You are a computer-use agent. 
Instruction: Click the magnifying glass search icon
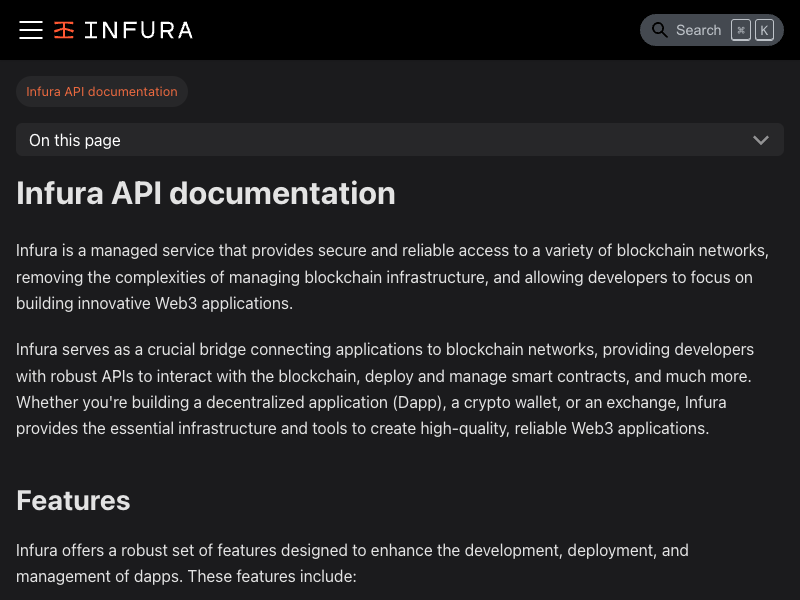click(659, 30)
